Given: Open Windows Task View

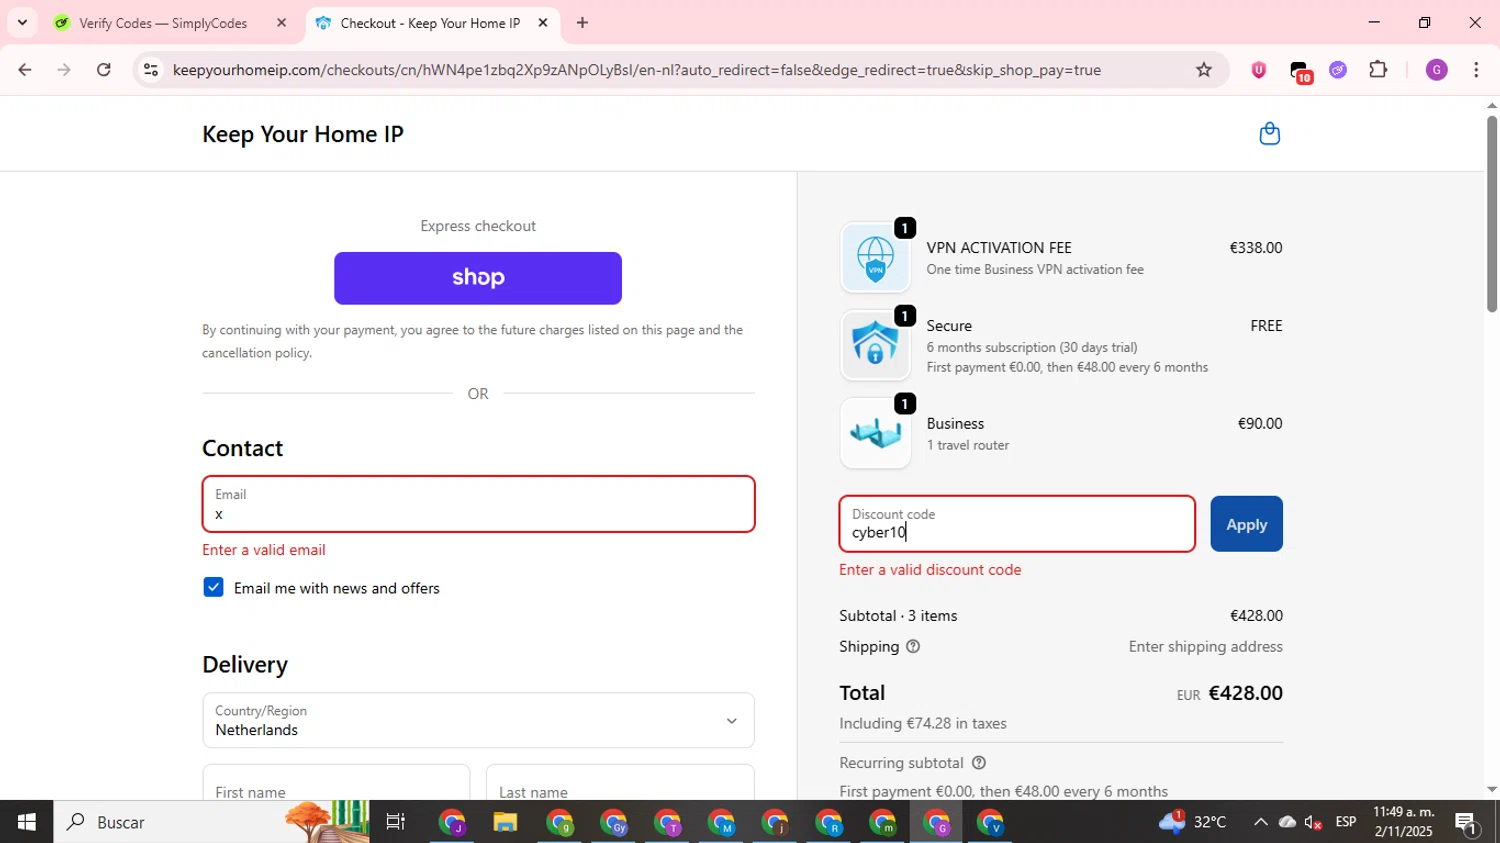Looking at the screenshot, I should click(x=396, y=822).
